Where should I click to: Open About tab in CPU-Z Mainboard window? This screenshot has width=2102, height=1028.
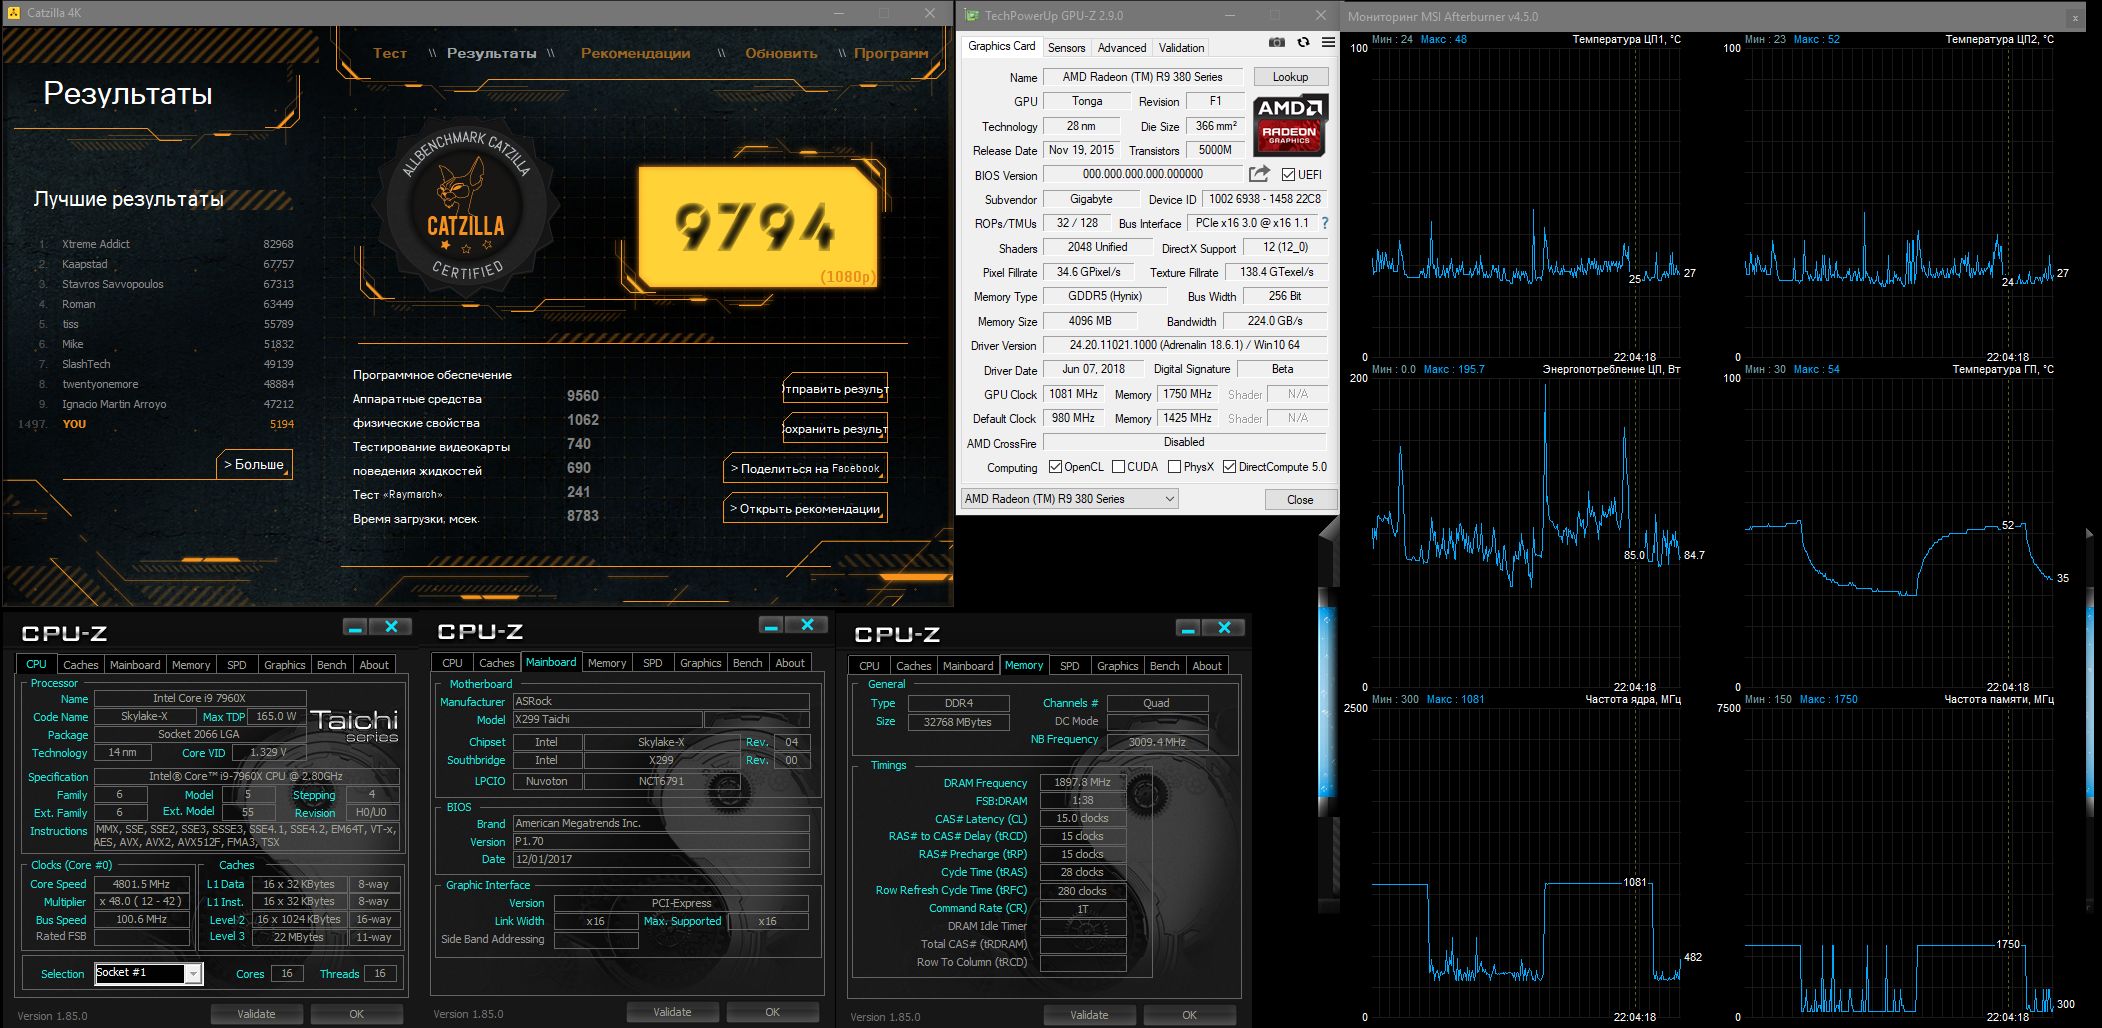pos(789,663)
